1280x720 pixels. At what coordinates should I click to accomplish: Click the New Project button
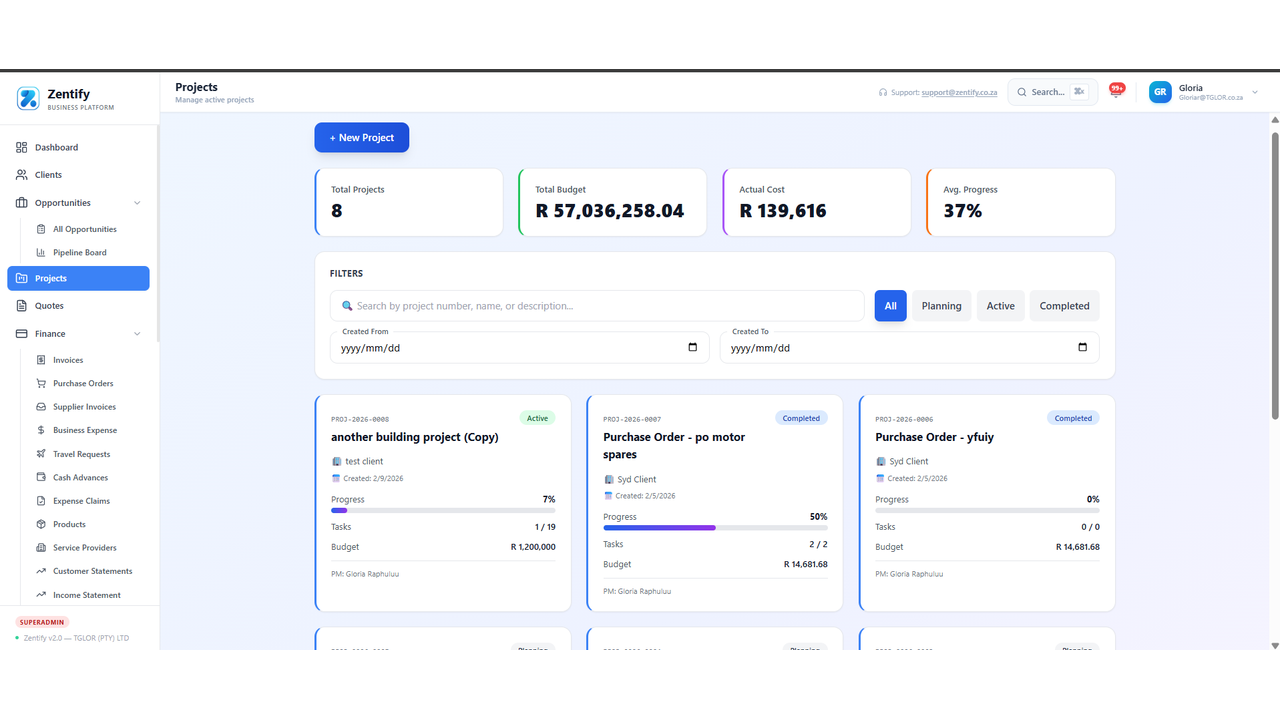coord(362,138)
